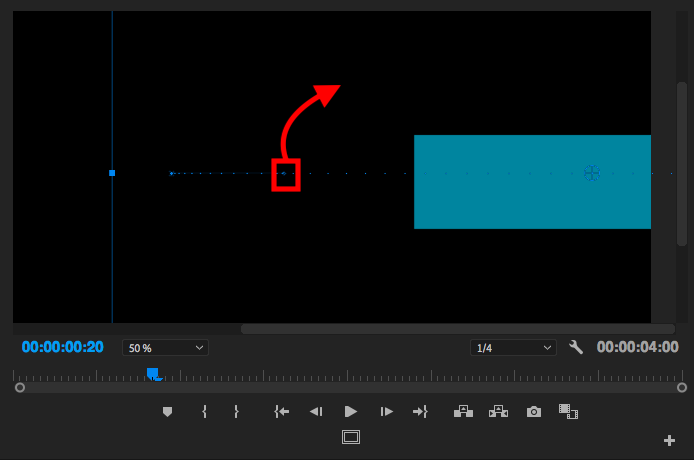
Task: Click the Mark Out bracket icon
Action: tap(236, 412)
